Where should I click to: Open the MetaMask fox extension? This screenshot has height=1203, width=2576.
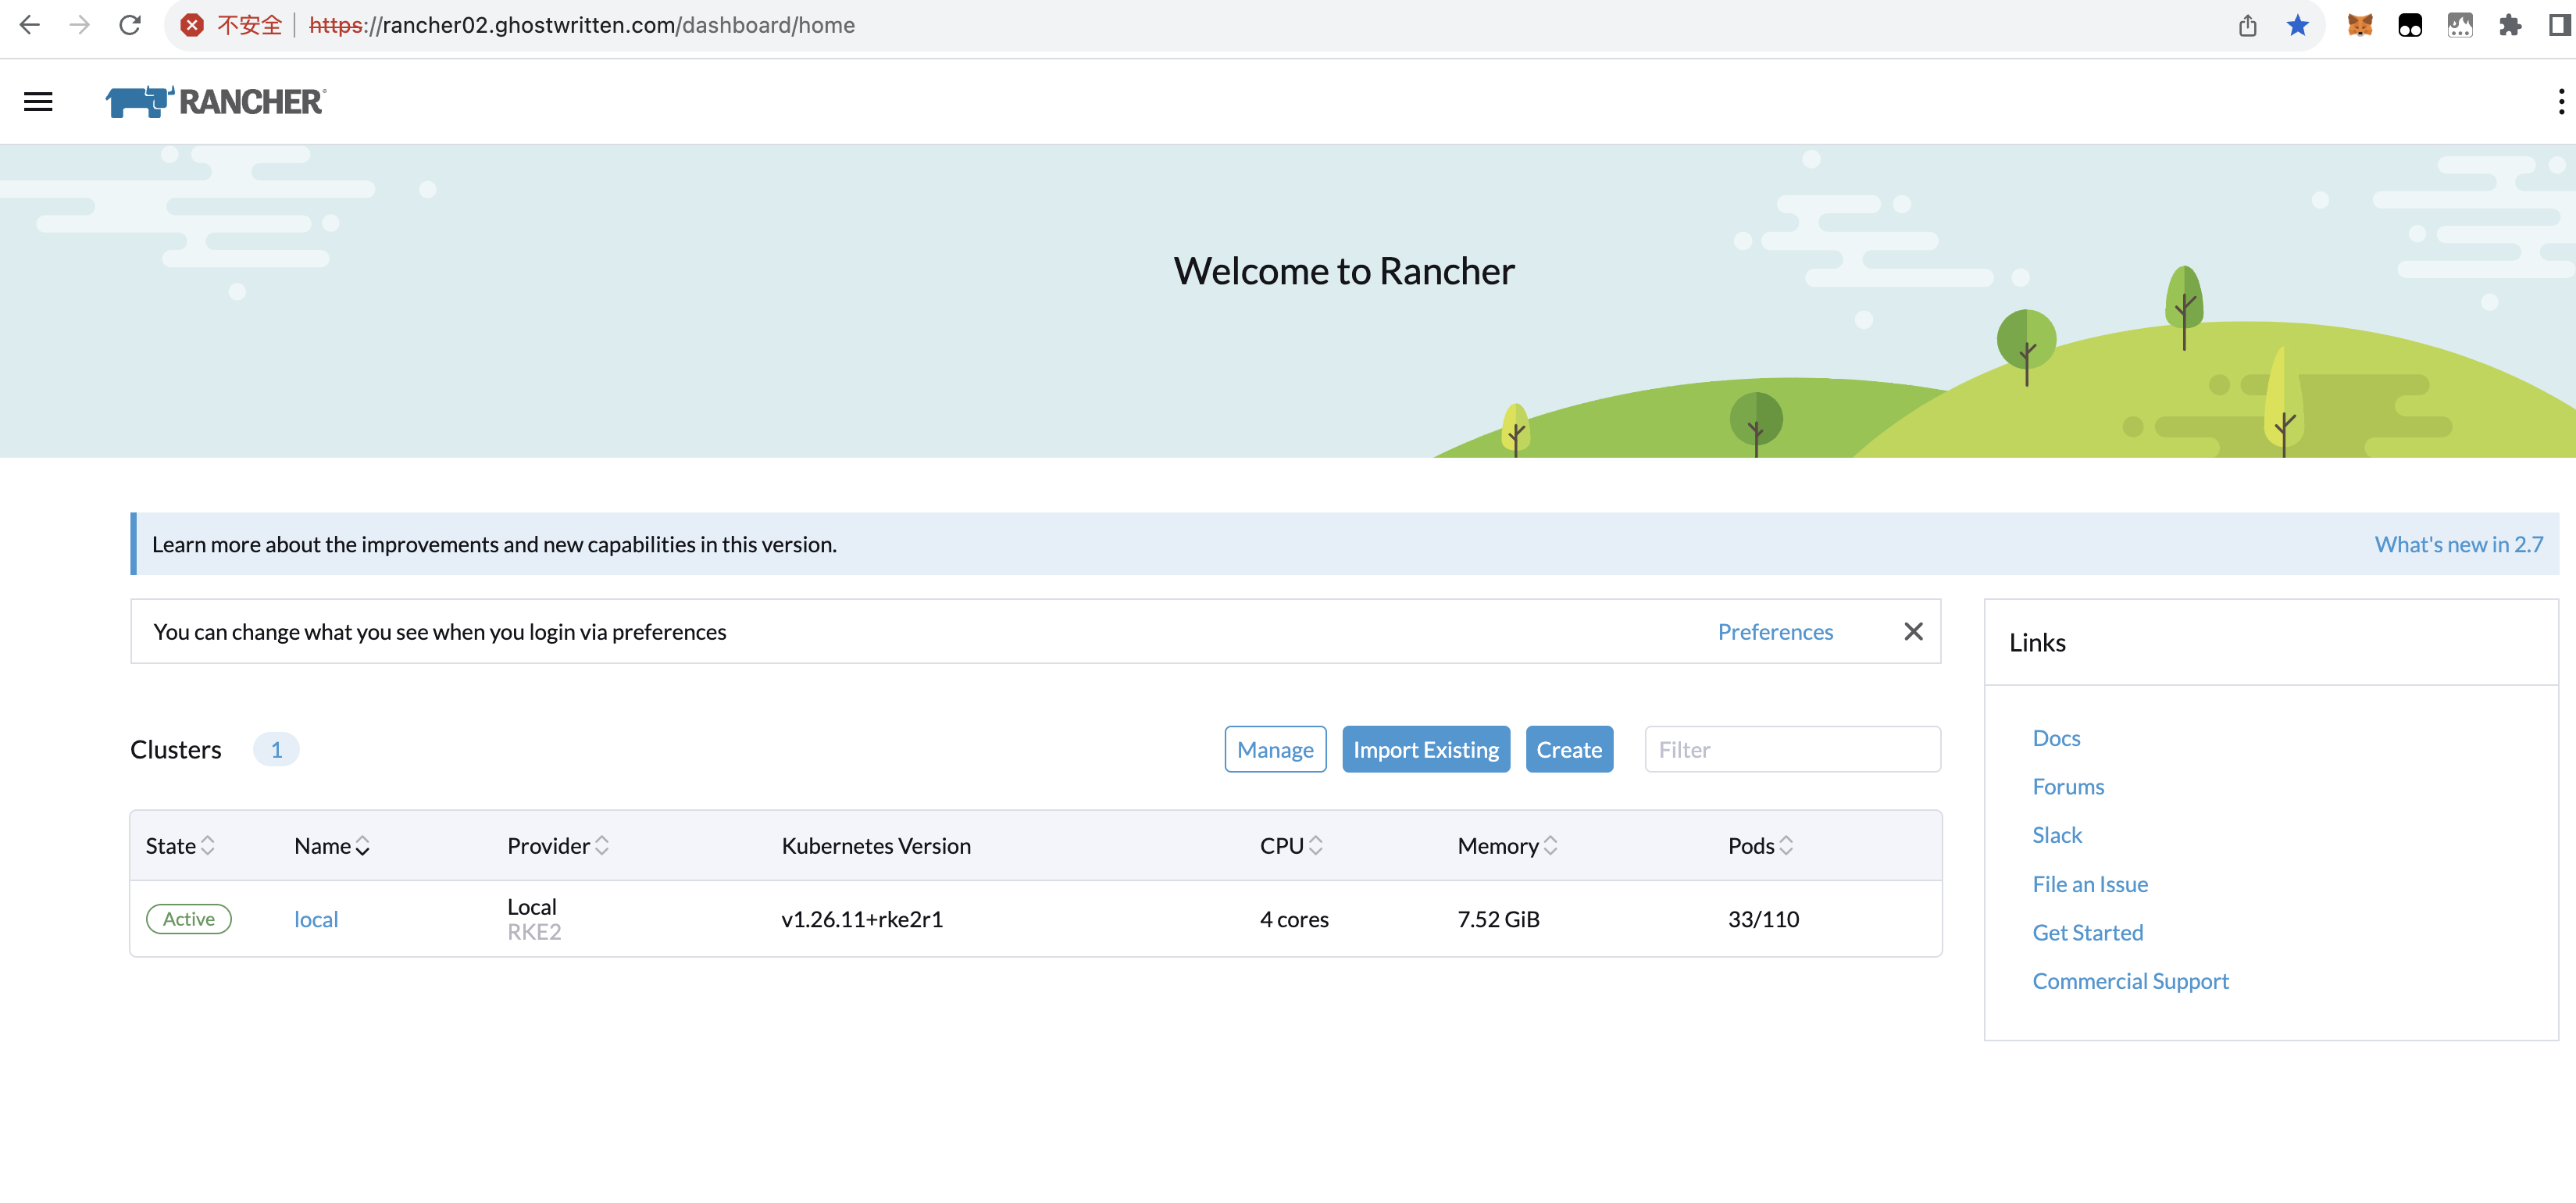click(x=2359, y=25)
